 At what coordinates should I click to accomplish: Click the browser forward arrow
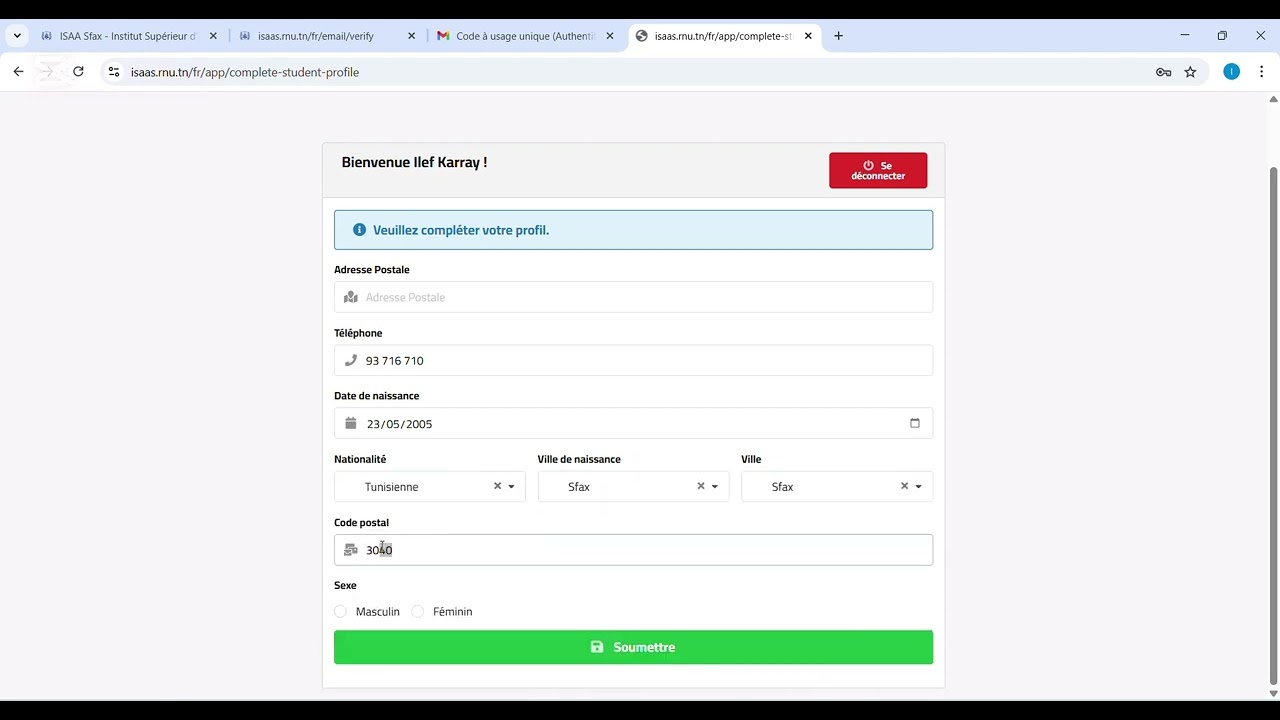pyautogui.click(x=48, y=72)
